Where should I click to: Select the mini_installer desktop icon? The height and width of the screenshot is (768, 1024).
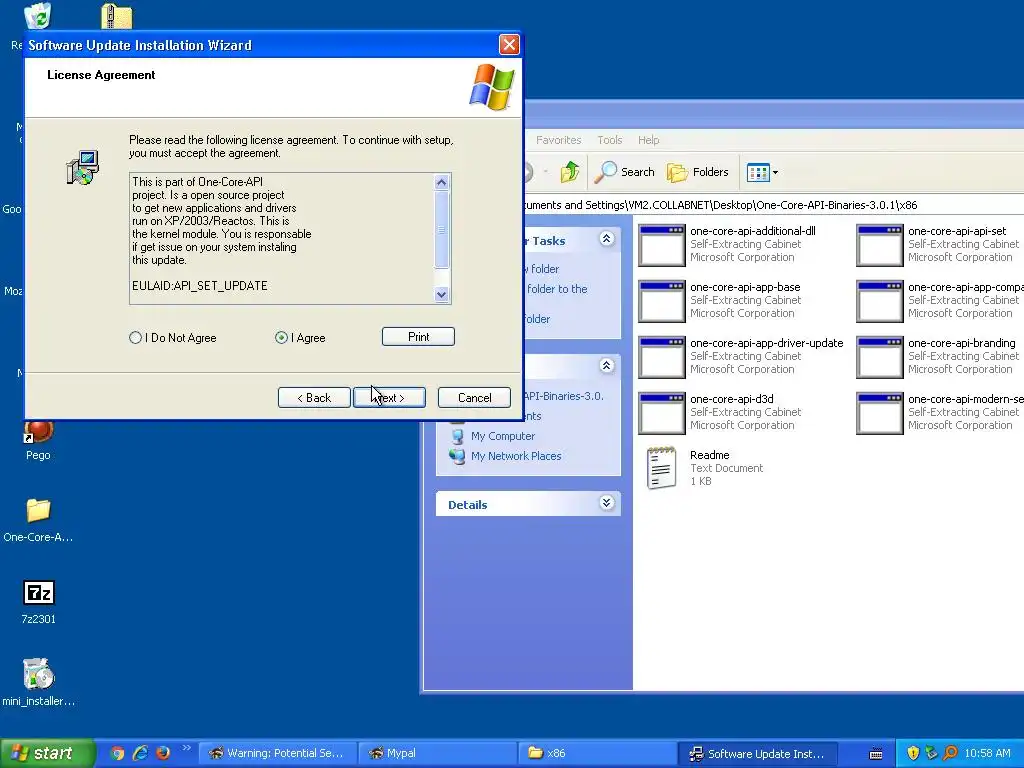pos(39,675)
